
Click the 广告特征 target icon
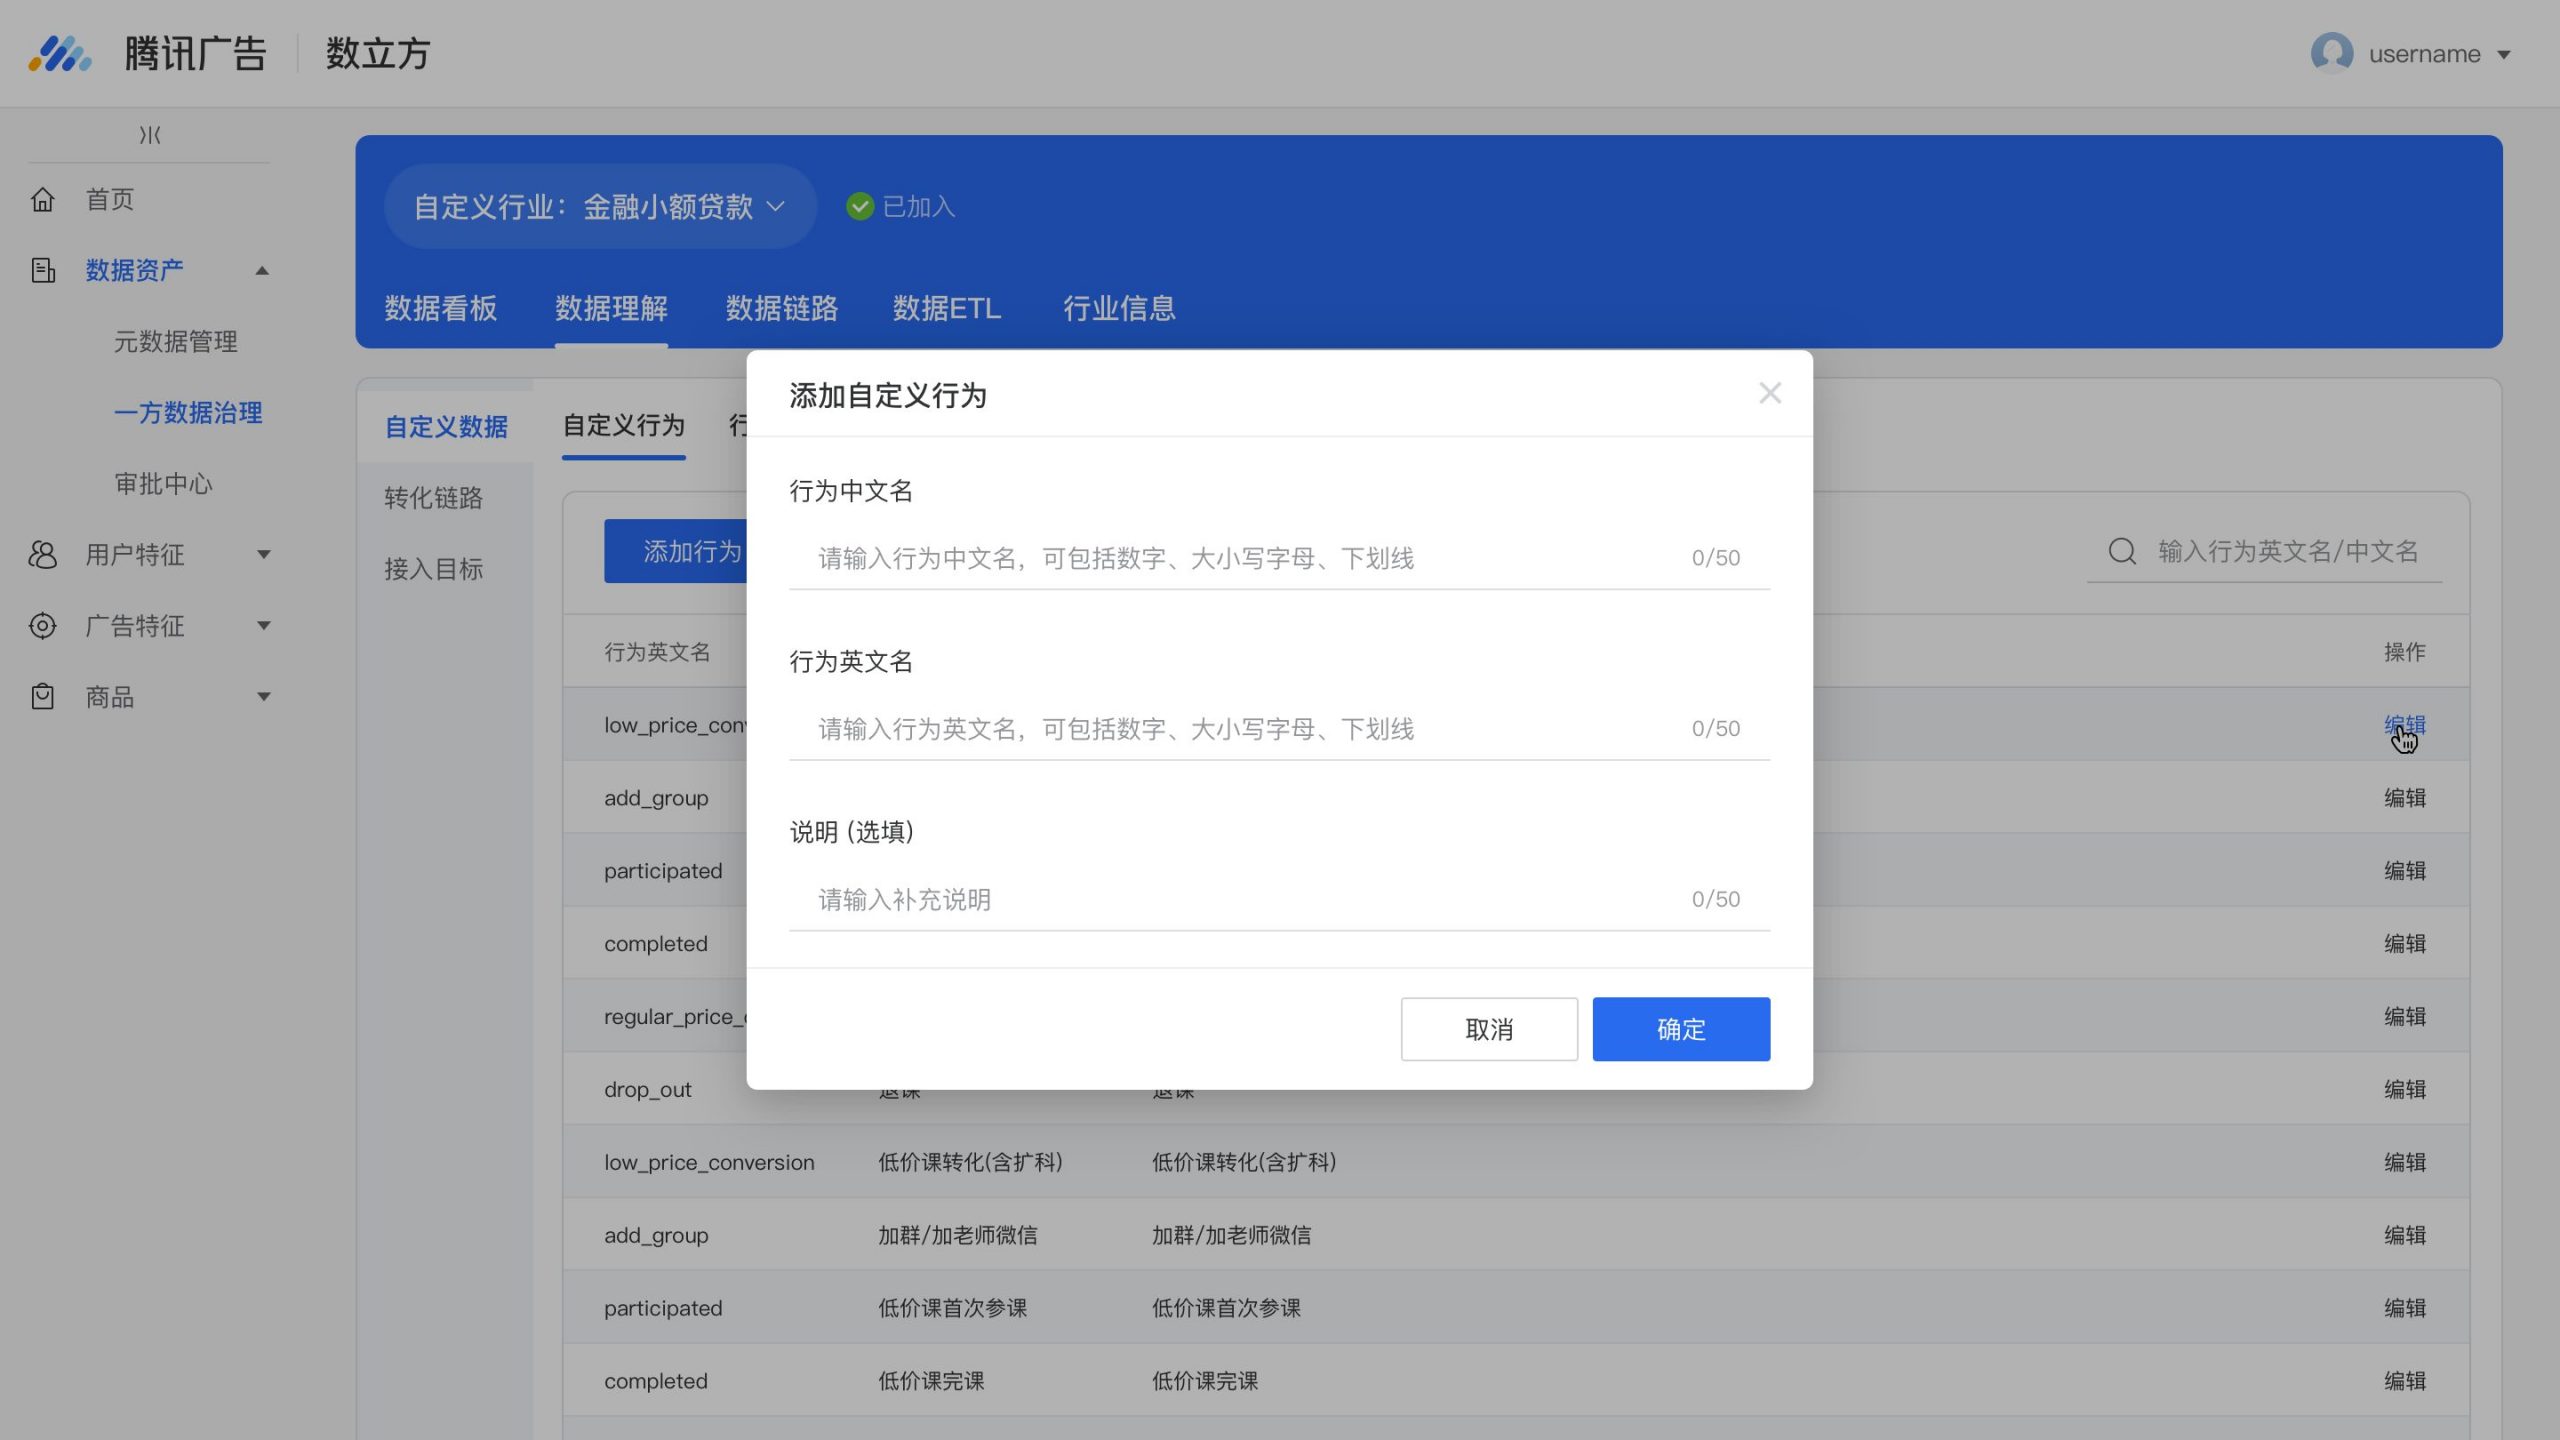pyautogui.click(x=43, y=626)
